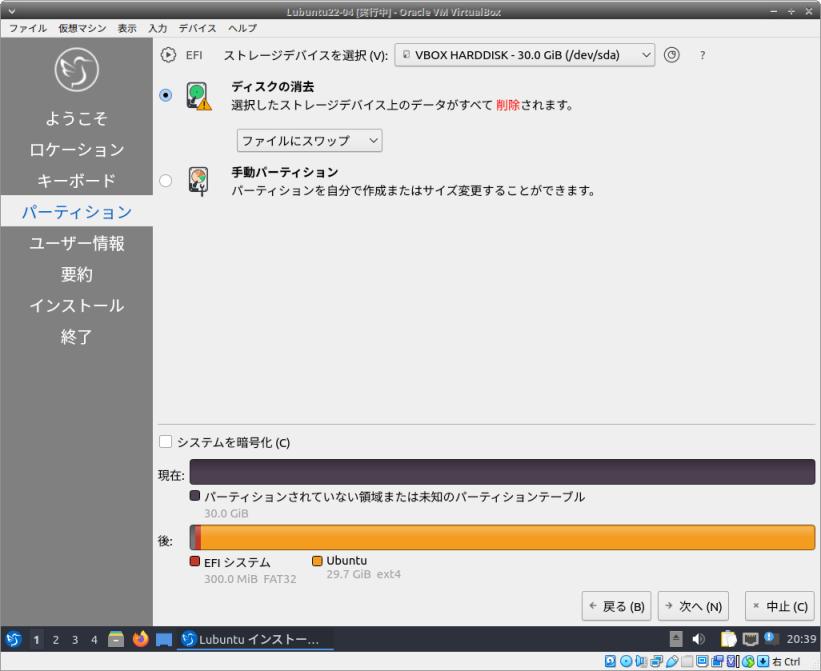This screenshot has width=821, height=671.
Task: Open the storage device selection dropdown
Action: click(x=524, y=55)
